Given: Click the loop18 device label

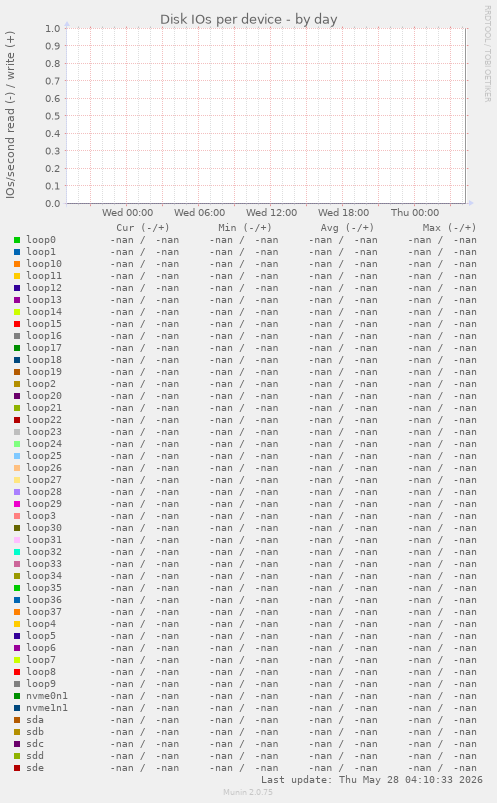Looking at the screenshot, I should click(44, 360).
